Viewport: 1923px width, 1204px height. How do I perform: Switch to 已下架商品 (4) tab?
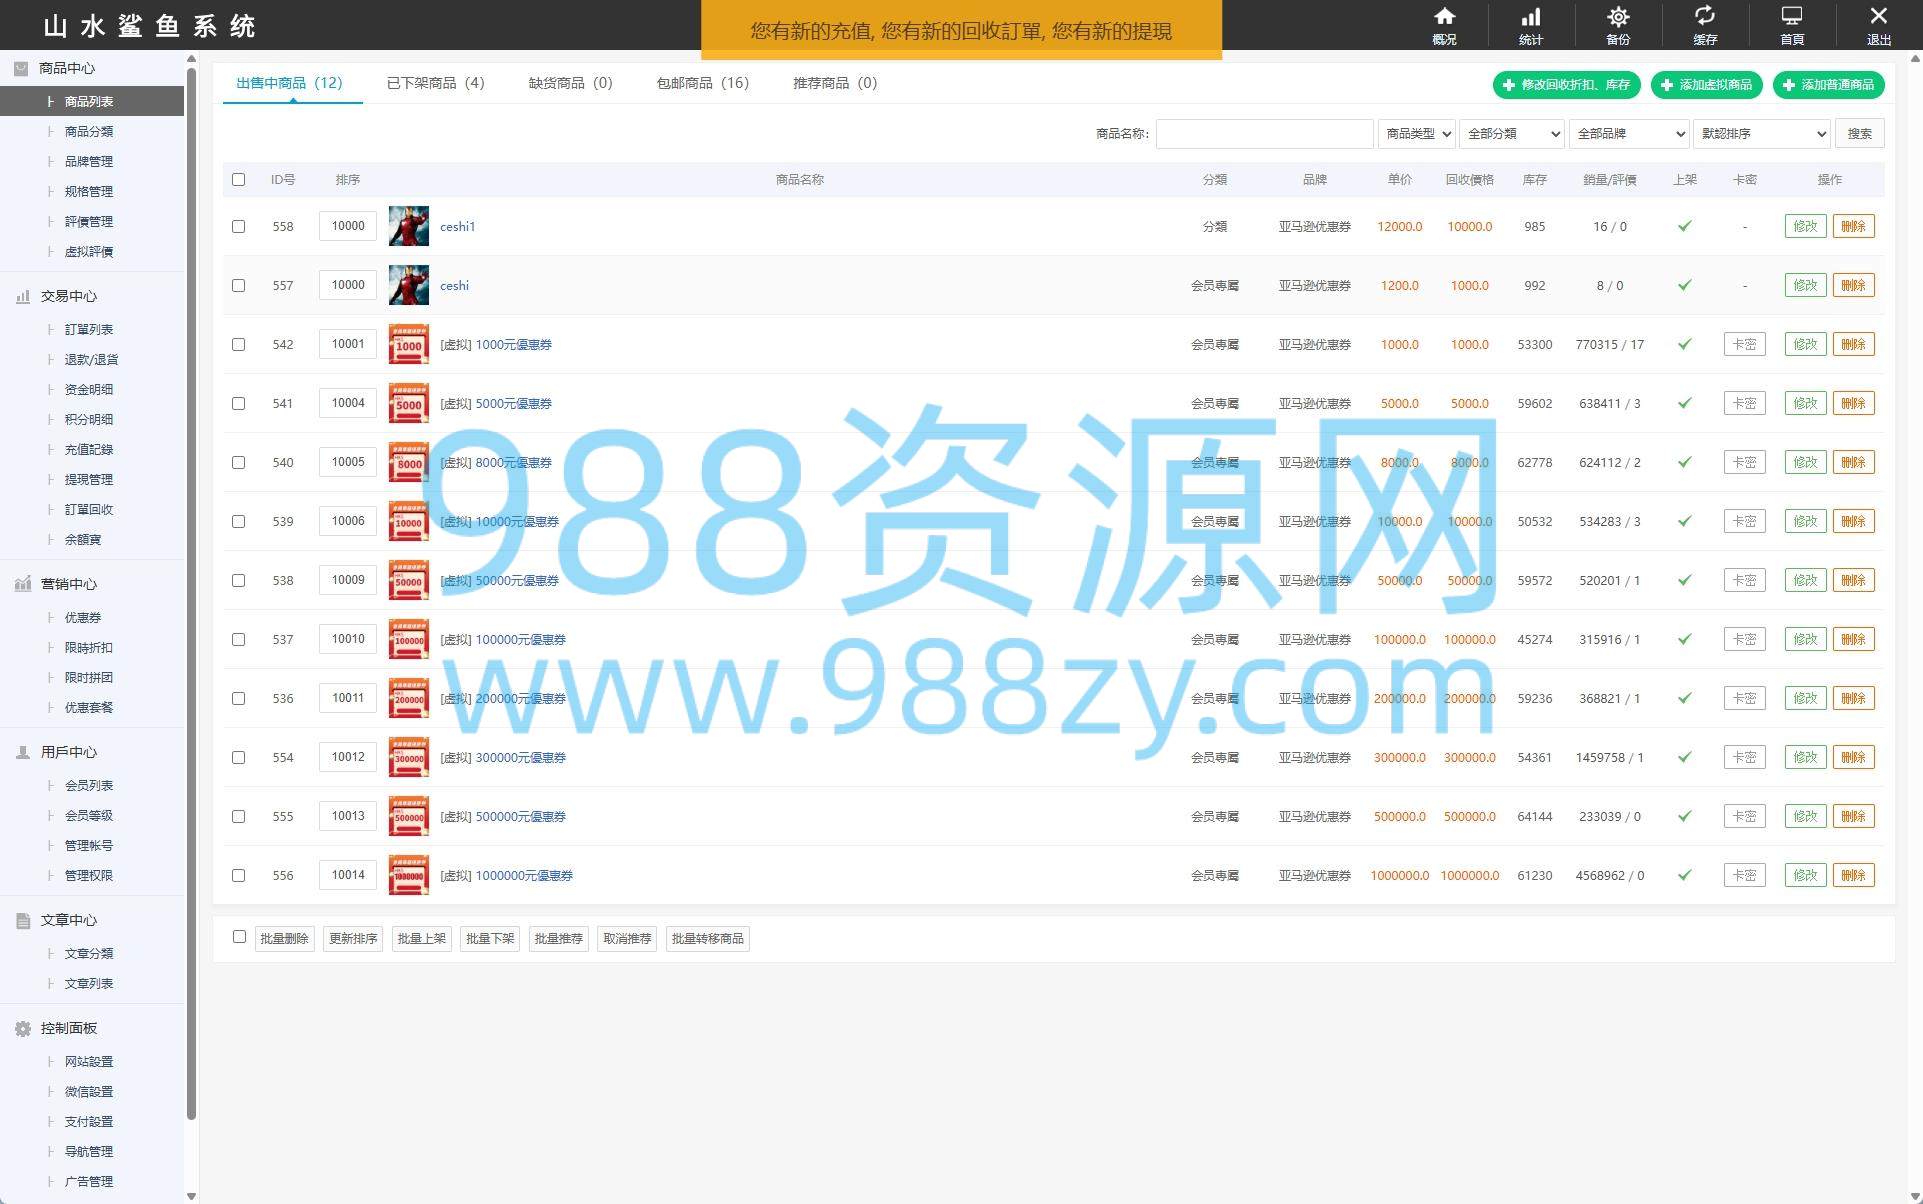click(x=435, y=83)
